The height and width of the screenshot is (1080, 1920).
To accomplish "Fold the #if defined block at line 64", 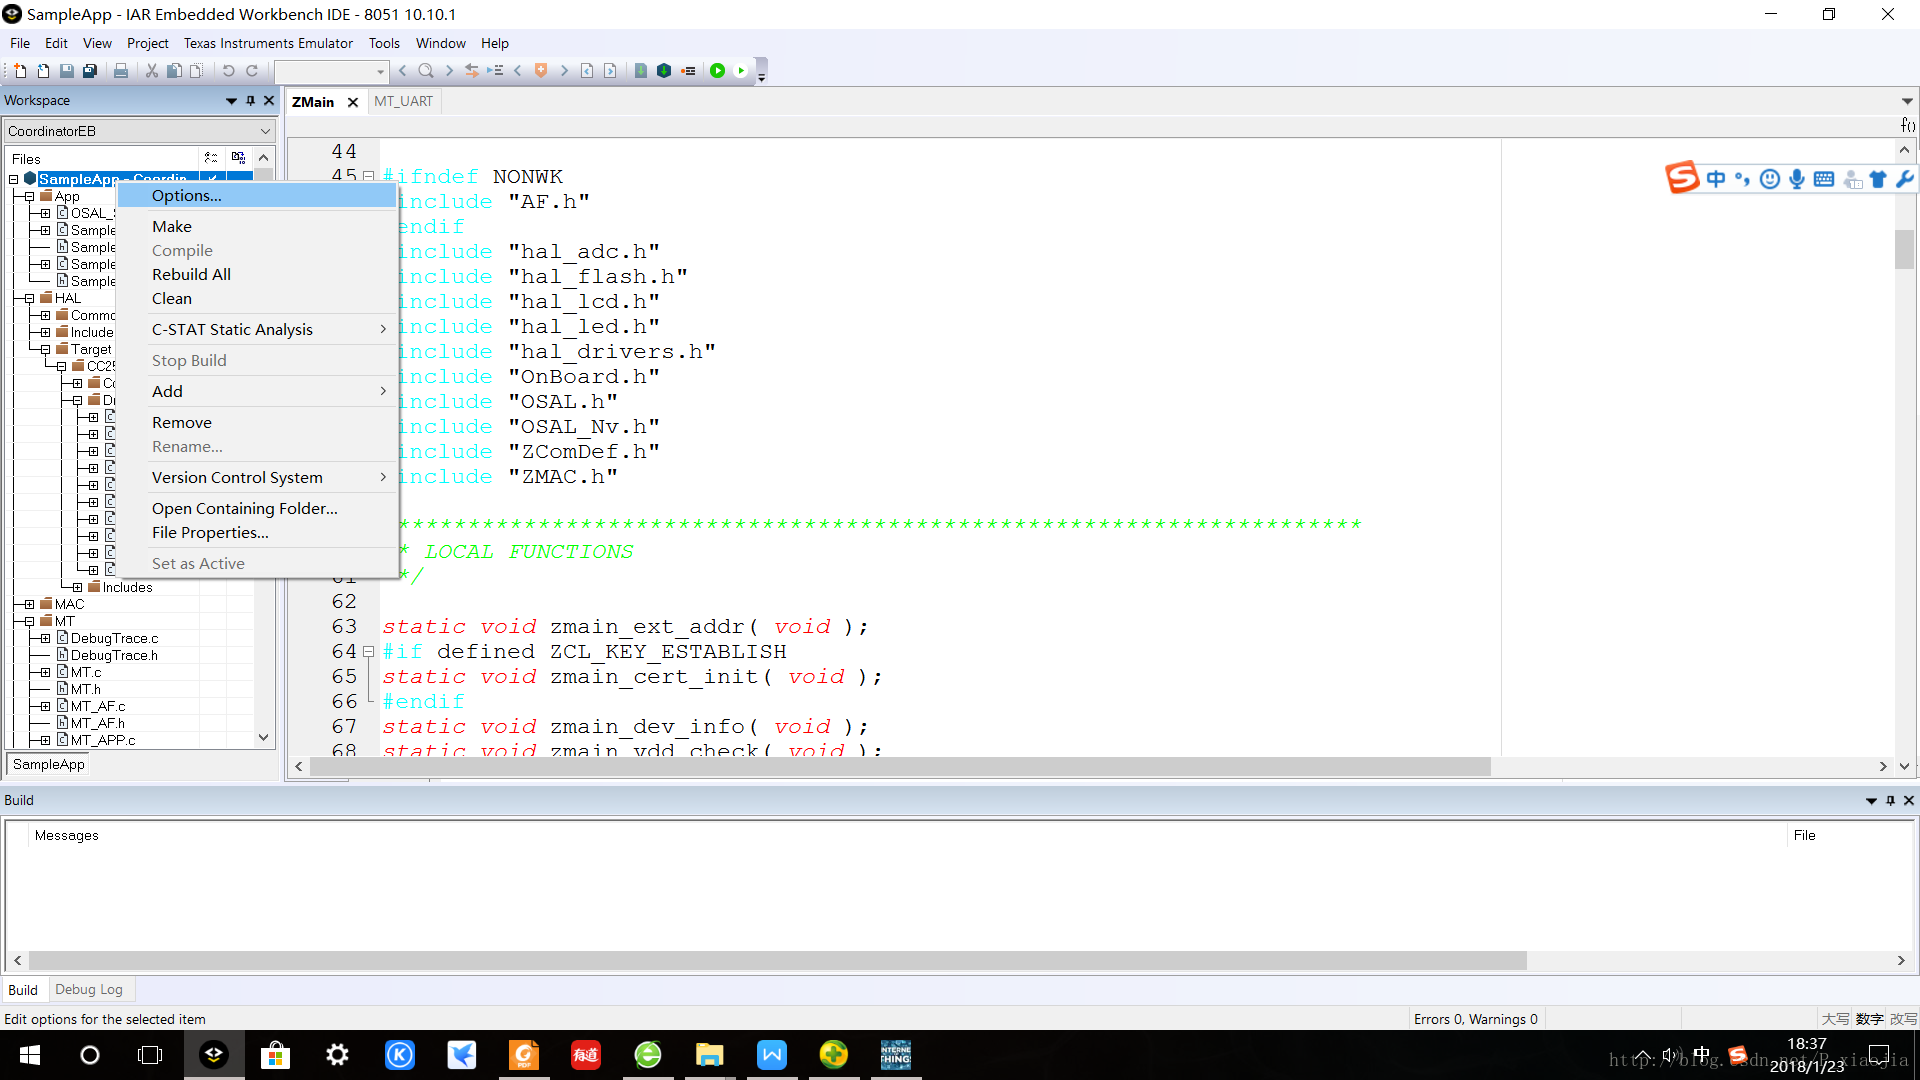I will (x=369, y=652).
